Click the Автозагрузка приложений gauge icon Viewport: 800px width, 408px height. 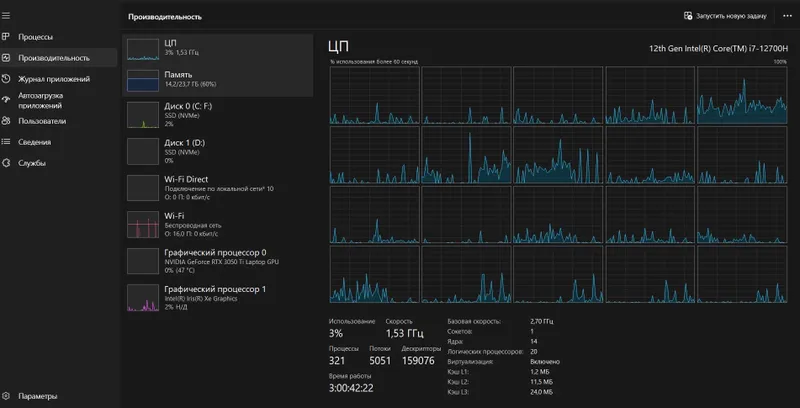coord(6,100)
